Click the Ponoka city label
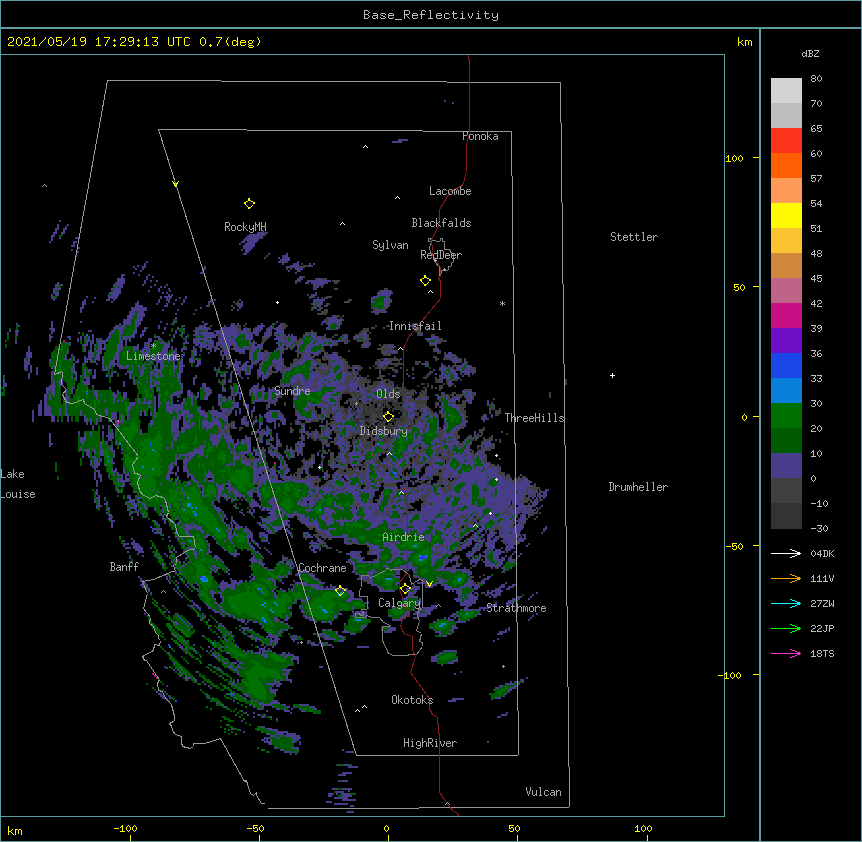862x842 pixels. (480, 136)
